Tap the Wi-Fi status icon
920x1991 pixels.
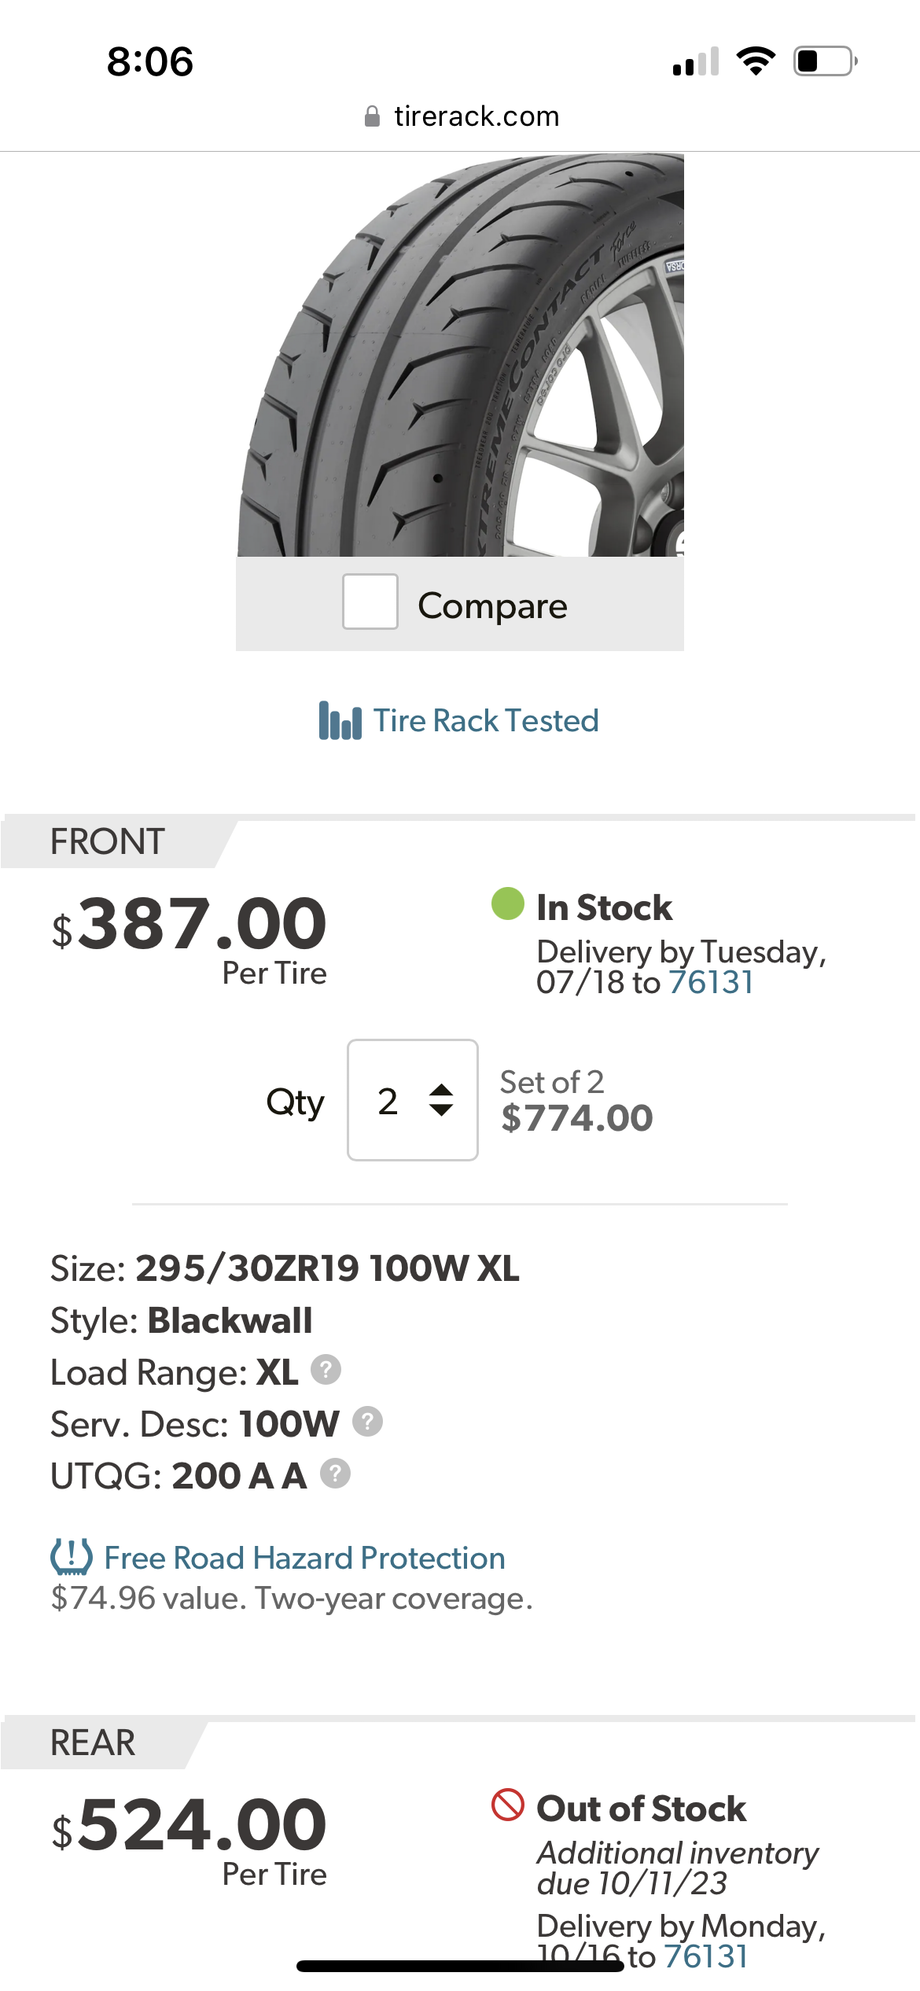click(755, 62)
